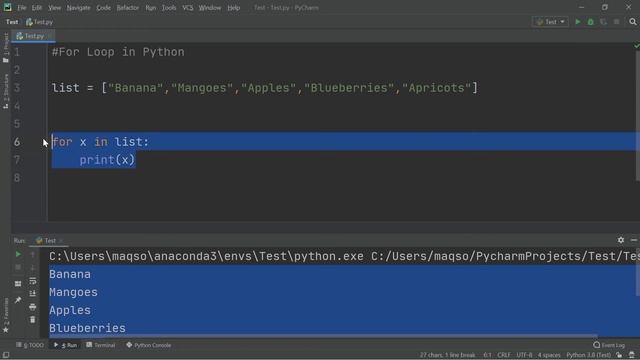Open the Run menu in menu bar
Image resolution: width=640 pixels, height=360 pixels.
pos(151,8)
